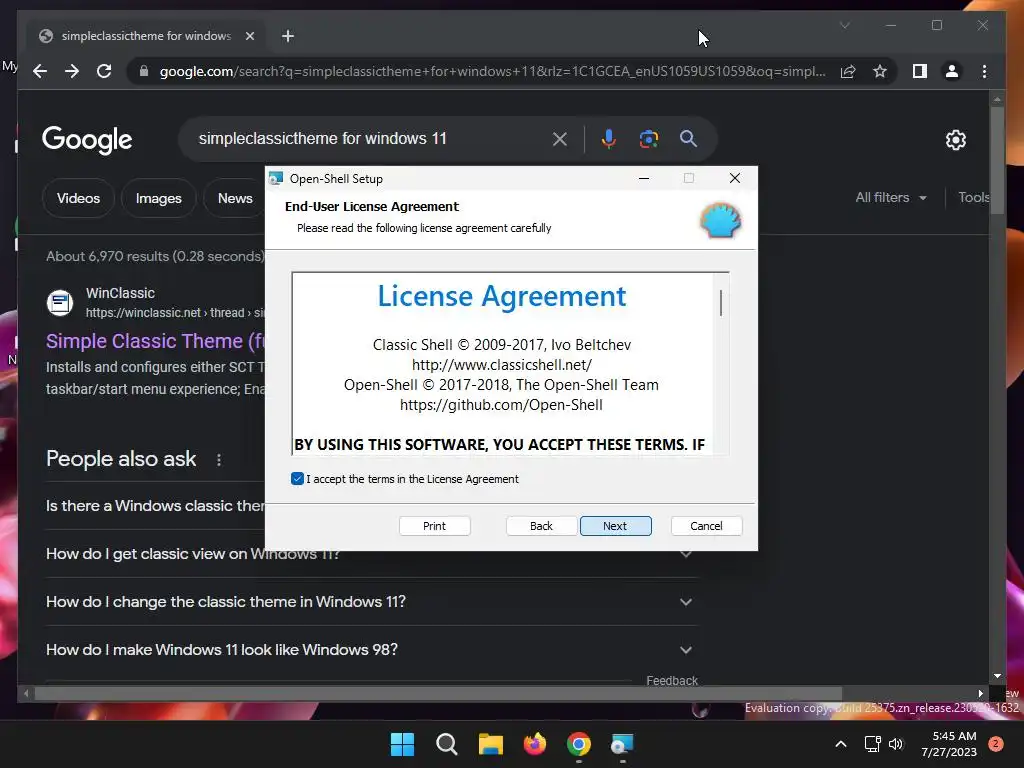1024x768 pixels.
Task: Share this page icon in Chrome
Action: (x=848, y=71)
